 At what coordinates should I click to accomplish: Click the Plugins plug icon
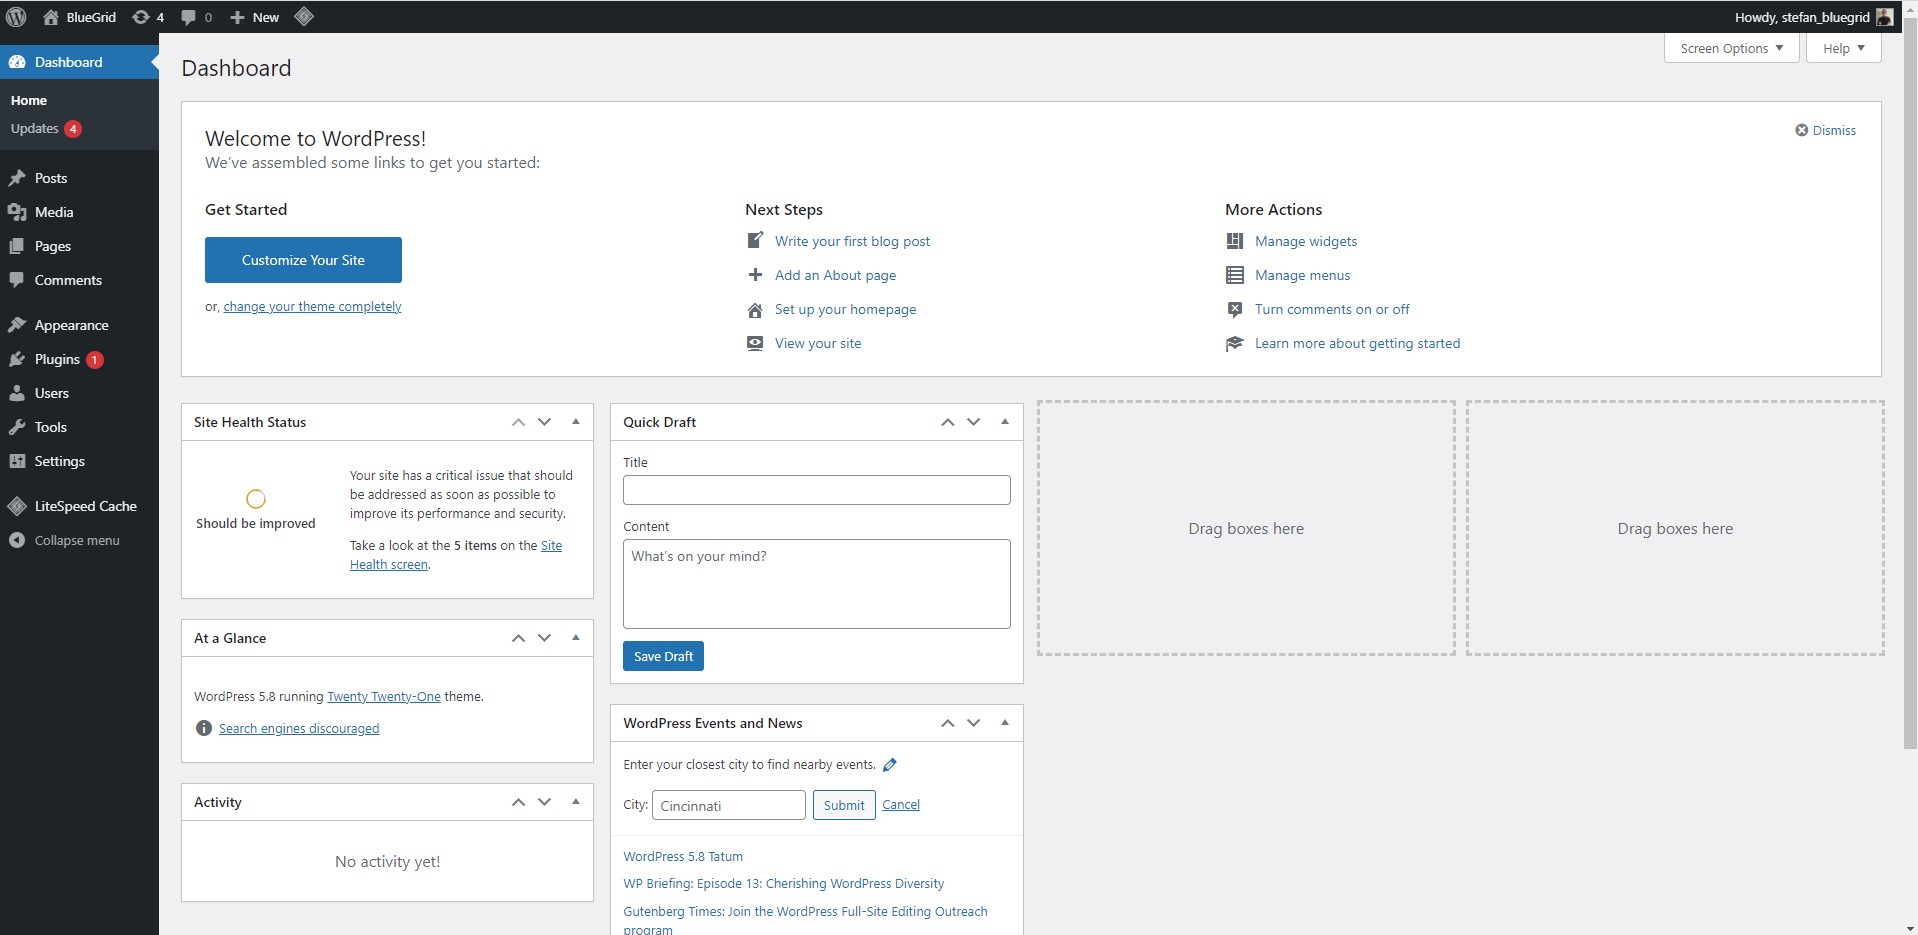[17, 359]
